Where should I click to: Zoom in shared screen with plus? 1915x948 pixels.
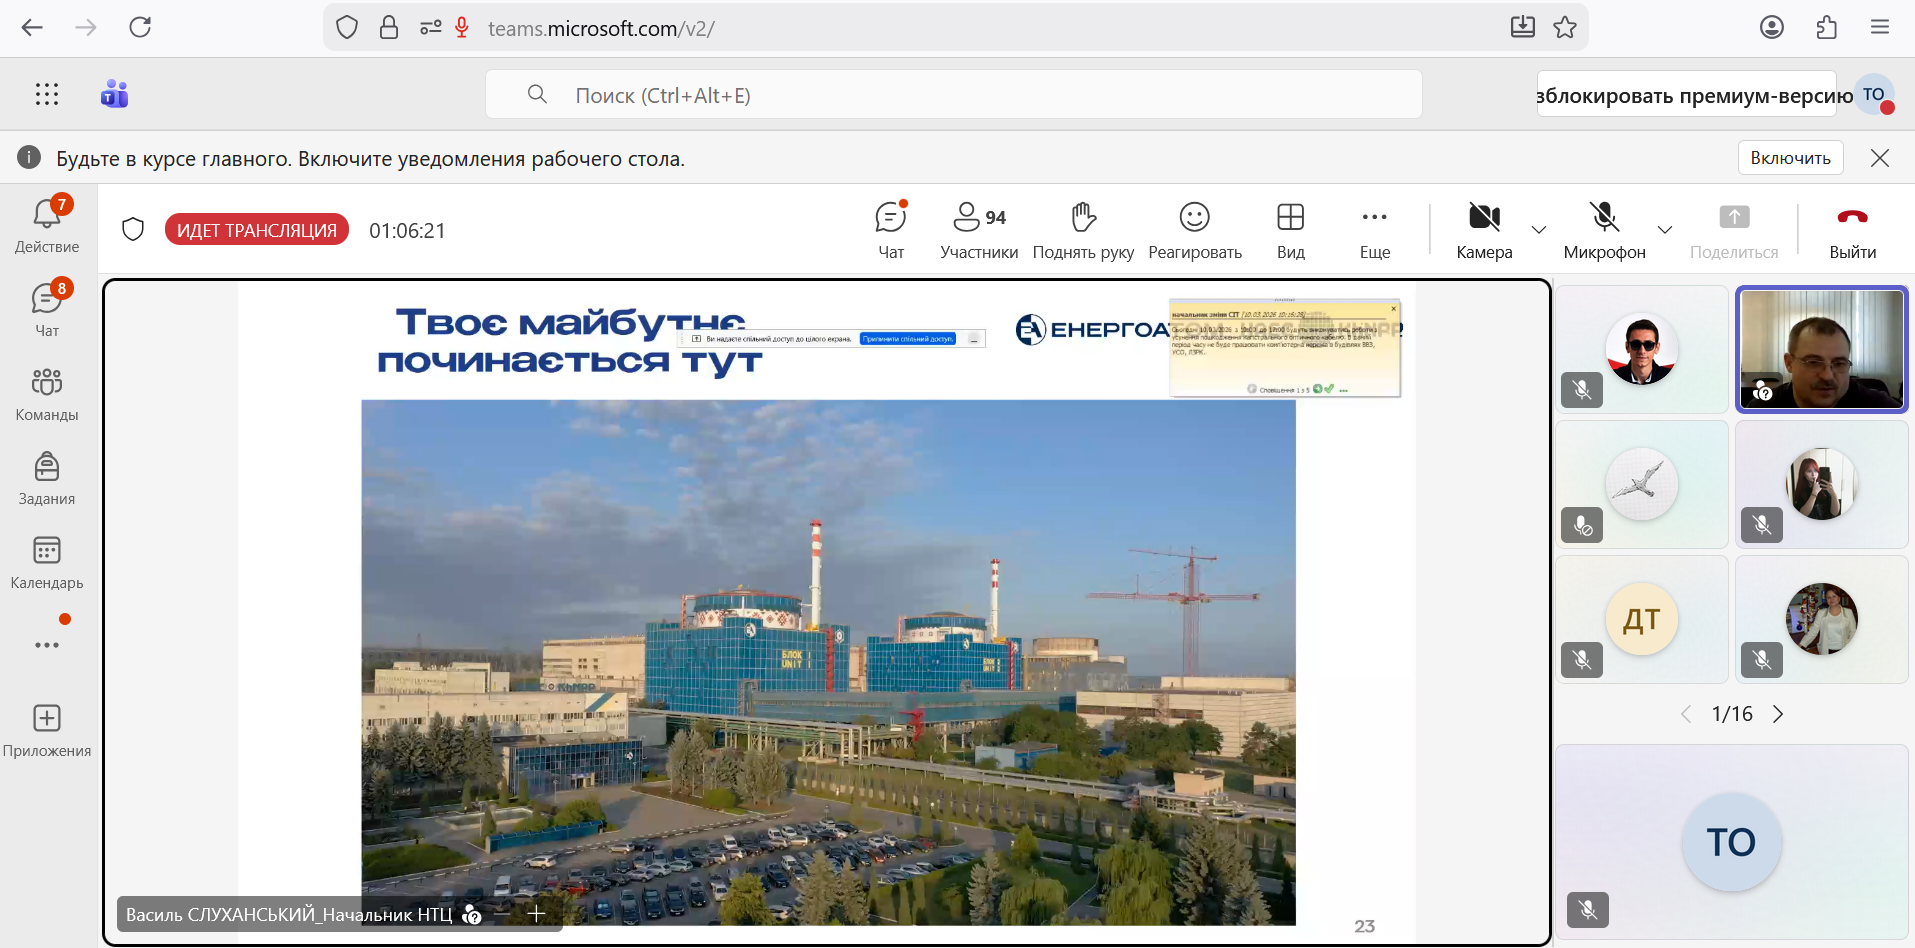536,914
